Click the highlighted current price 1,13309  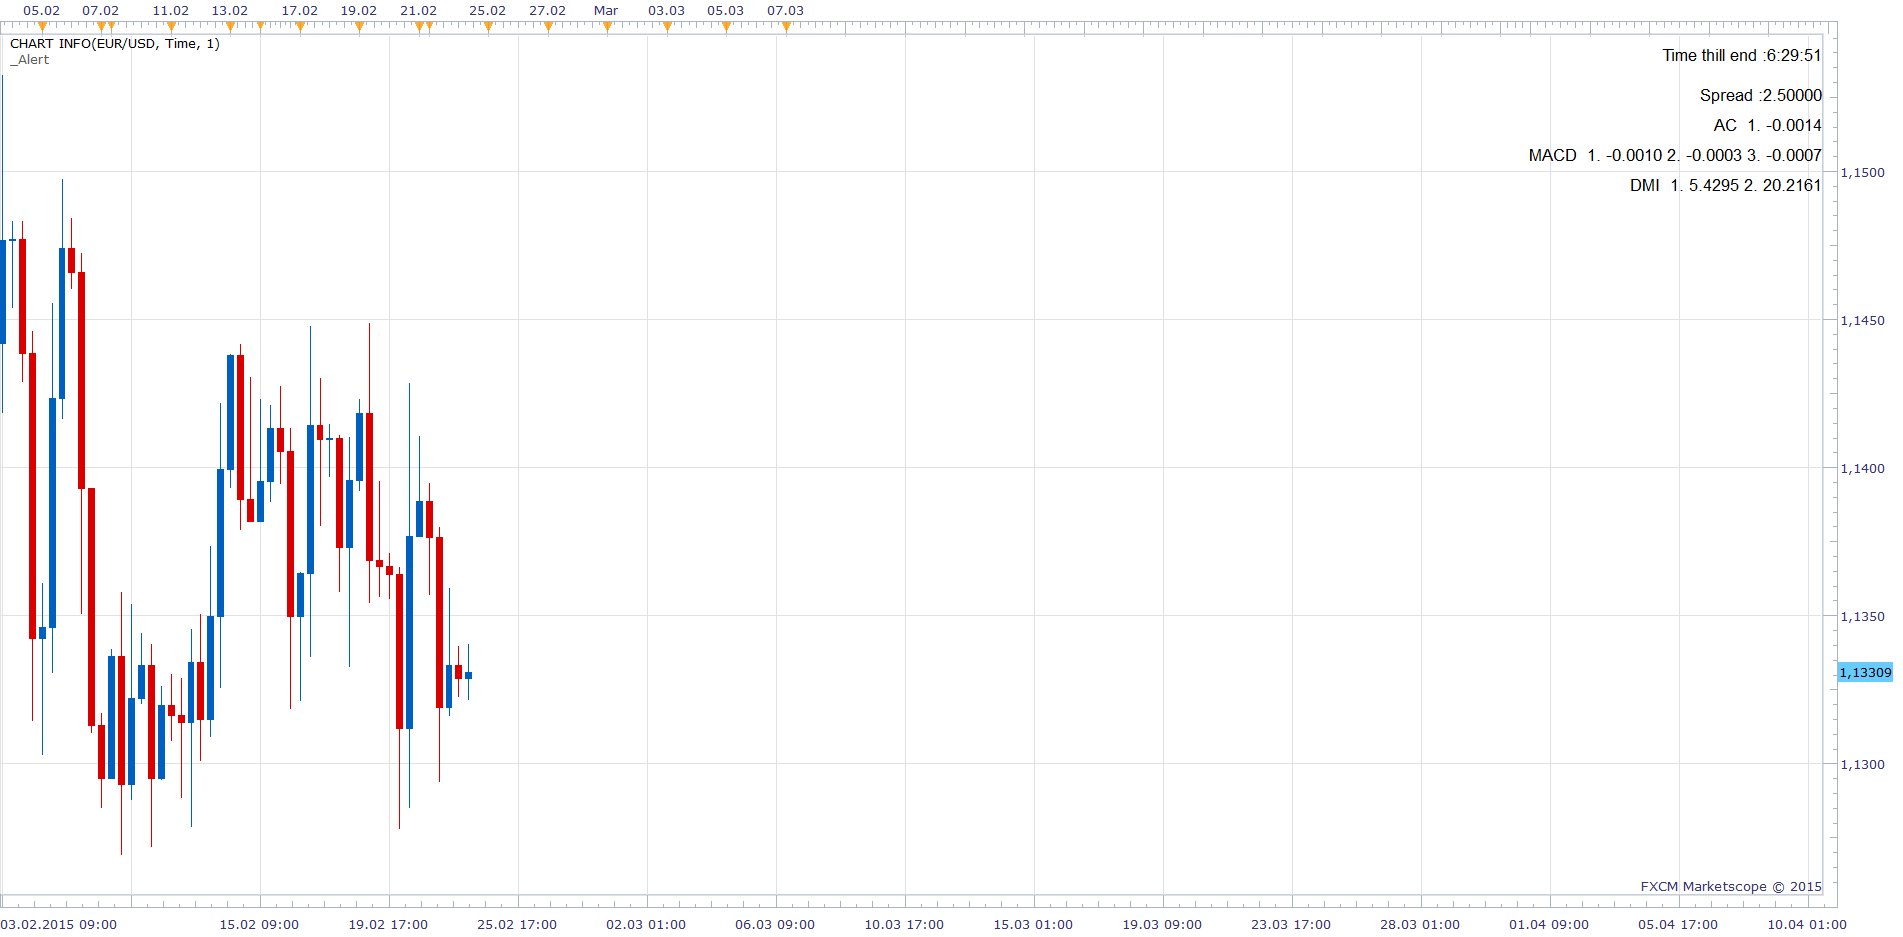pyautogui.click(x=1866, y=673)
